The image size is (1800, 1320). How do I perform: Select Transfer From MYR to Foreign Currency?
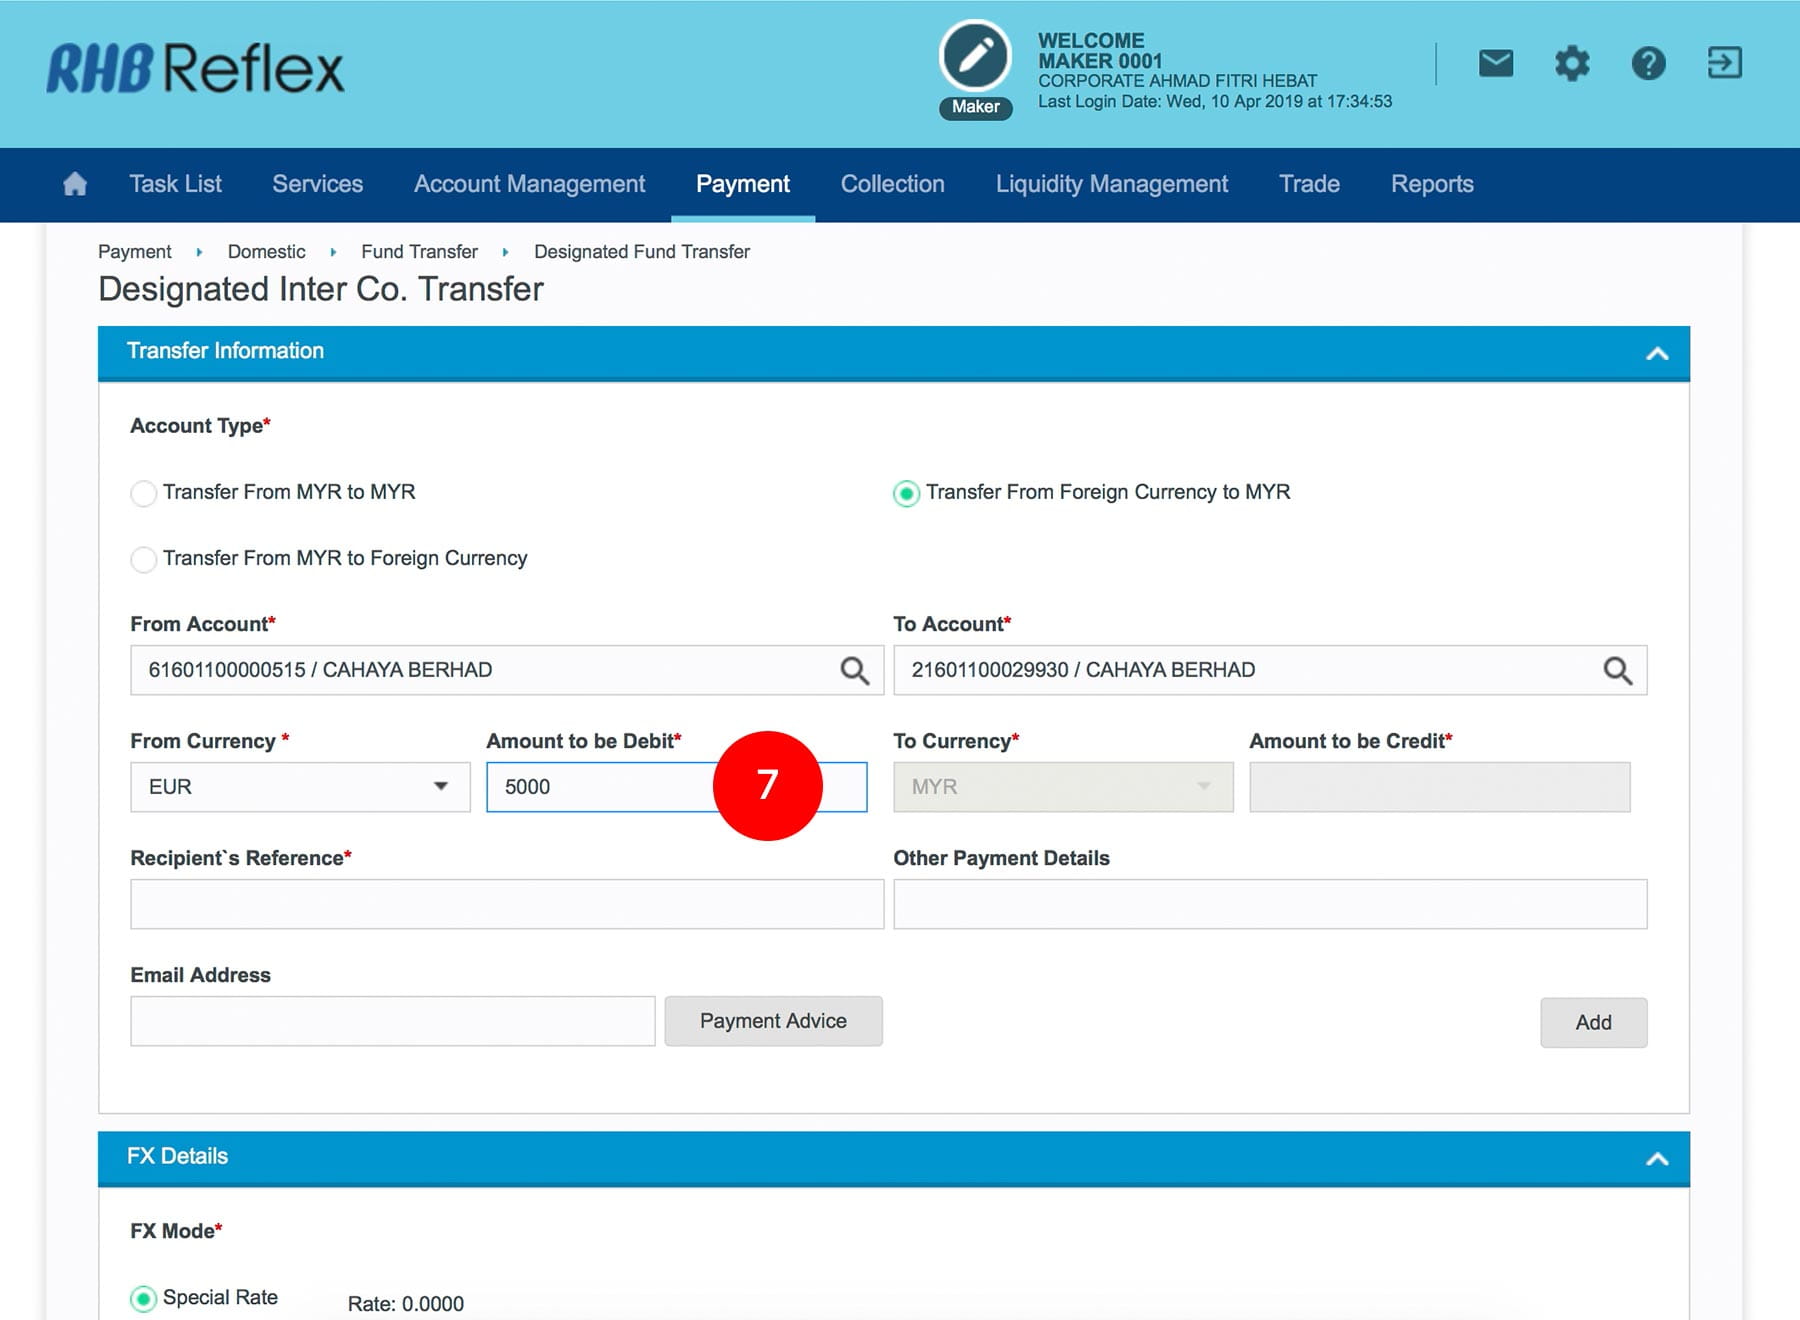pyautogui.click(x=144, y=559)
